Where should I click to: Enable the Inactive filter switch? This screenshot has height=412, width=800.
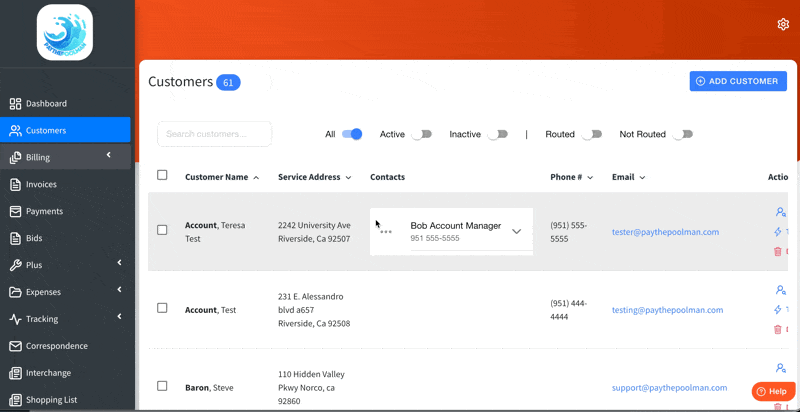pos(497,134)
